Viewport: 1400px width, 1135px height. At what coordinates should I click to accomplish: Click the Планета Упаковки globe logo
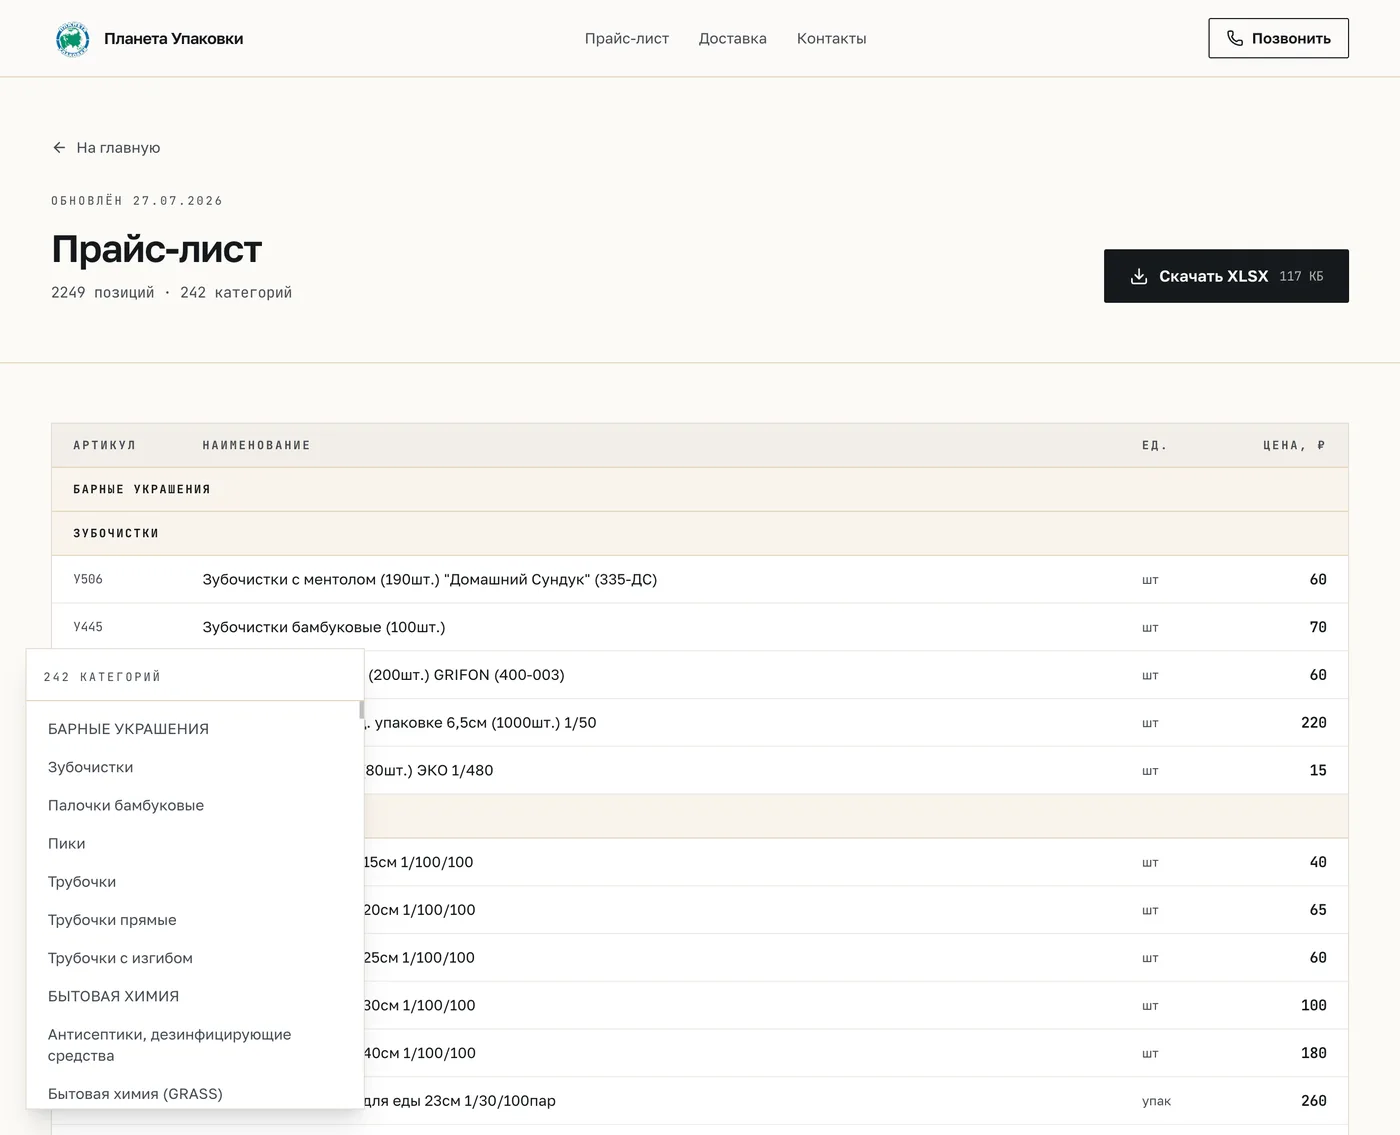[x=72, y=39]
